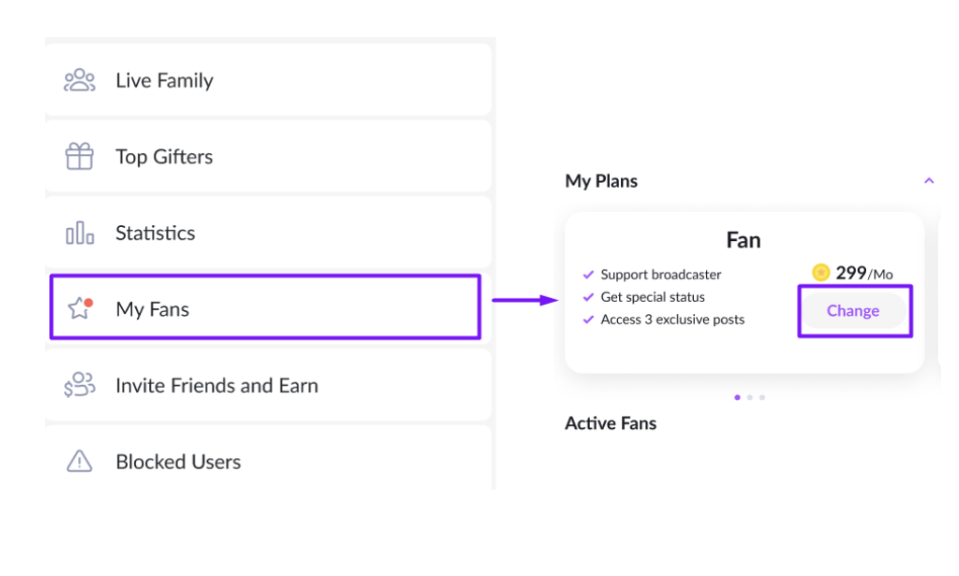This screenshot has width=959, height=576.
Task: Jump to the third plan carousel dot
Action: 762,397
